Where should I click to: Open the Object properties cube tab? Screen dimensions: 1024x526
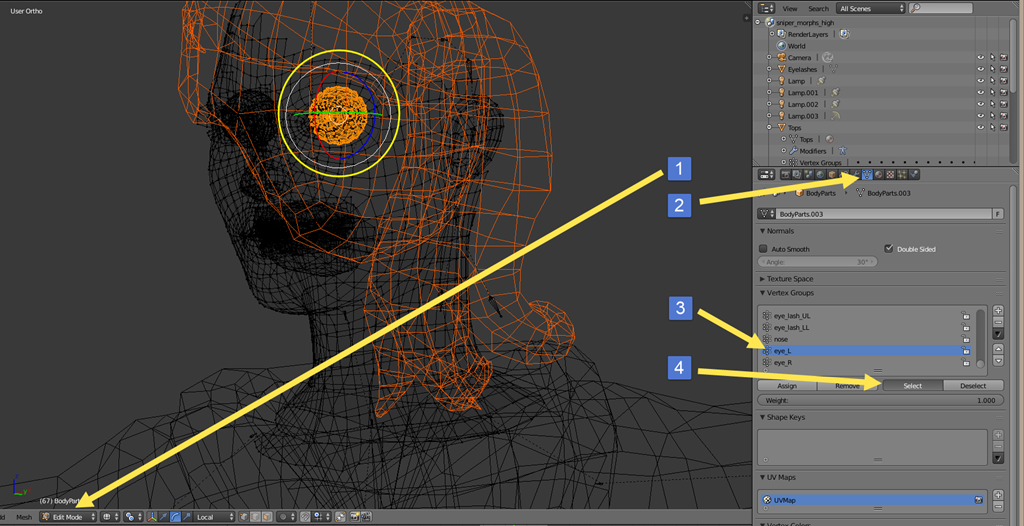832,174
